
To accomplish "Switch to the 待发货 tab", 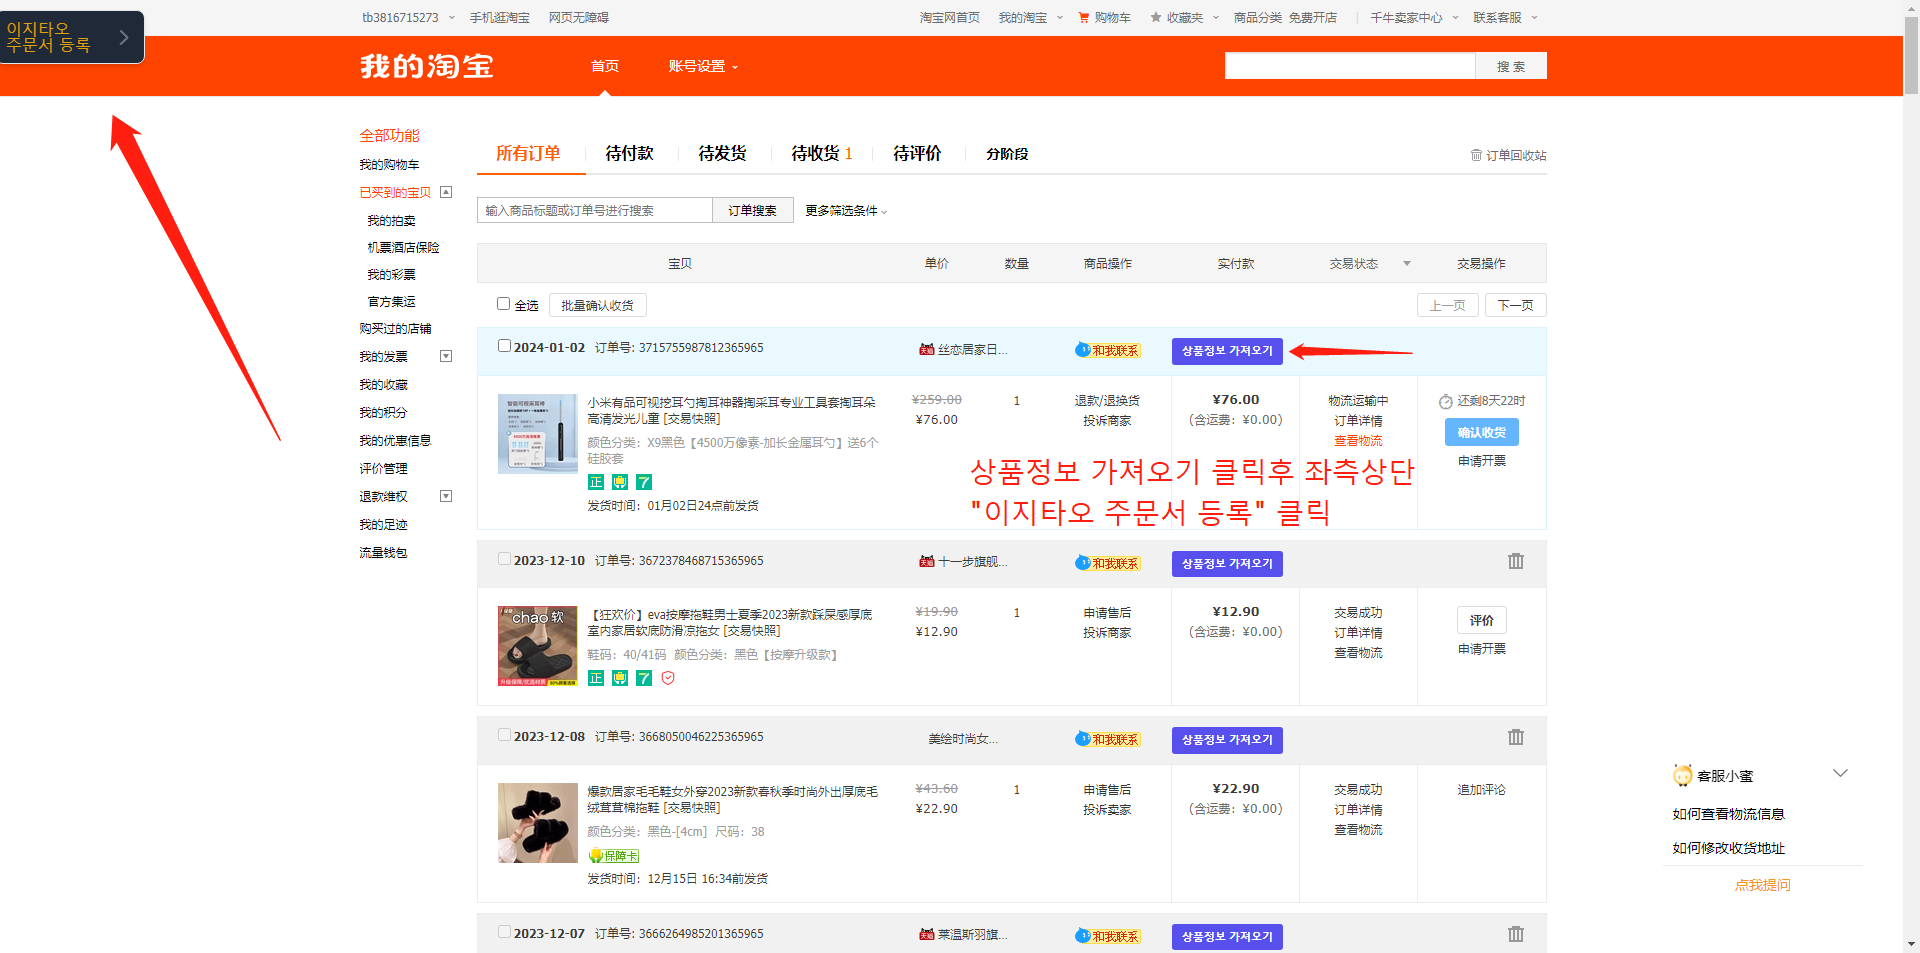I will [722, 153].
